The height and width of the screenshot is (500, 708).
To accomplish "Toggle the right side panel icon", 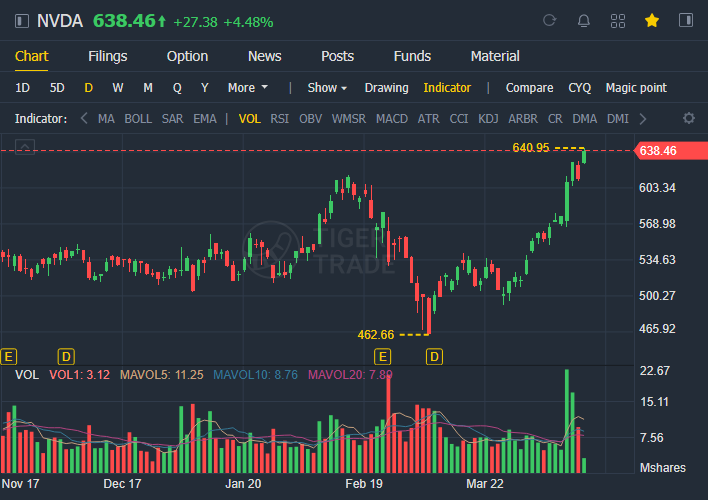I will tap(686, 20).
